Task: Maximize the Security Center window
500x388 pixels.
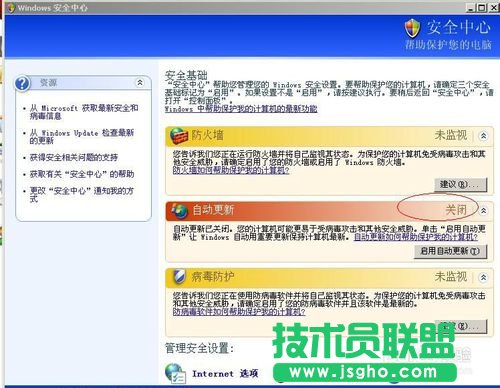Action: pyautogui.click(x=482, y=8)
